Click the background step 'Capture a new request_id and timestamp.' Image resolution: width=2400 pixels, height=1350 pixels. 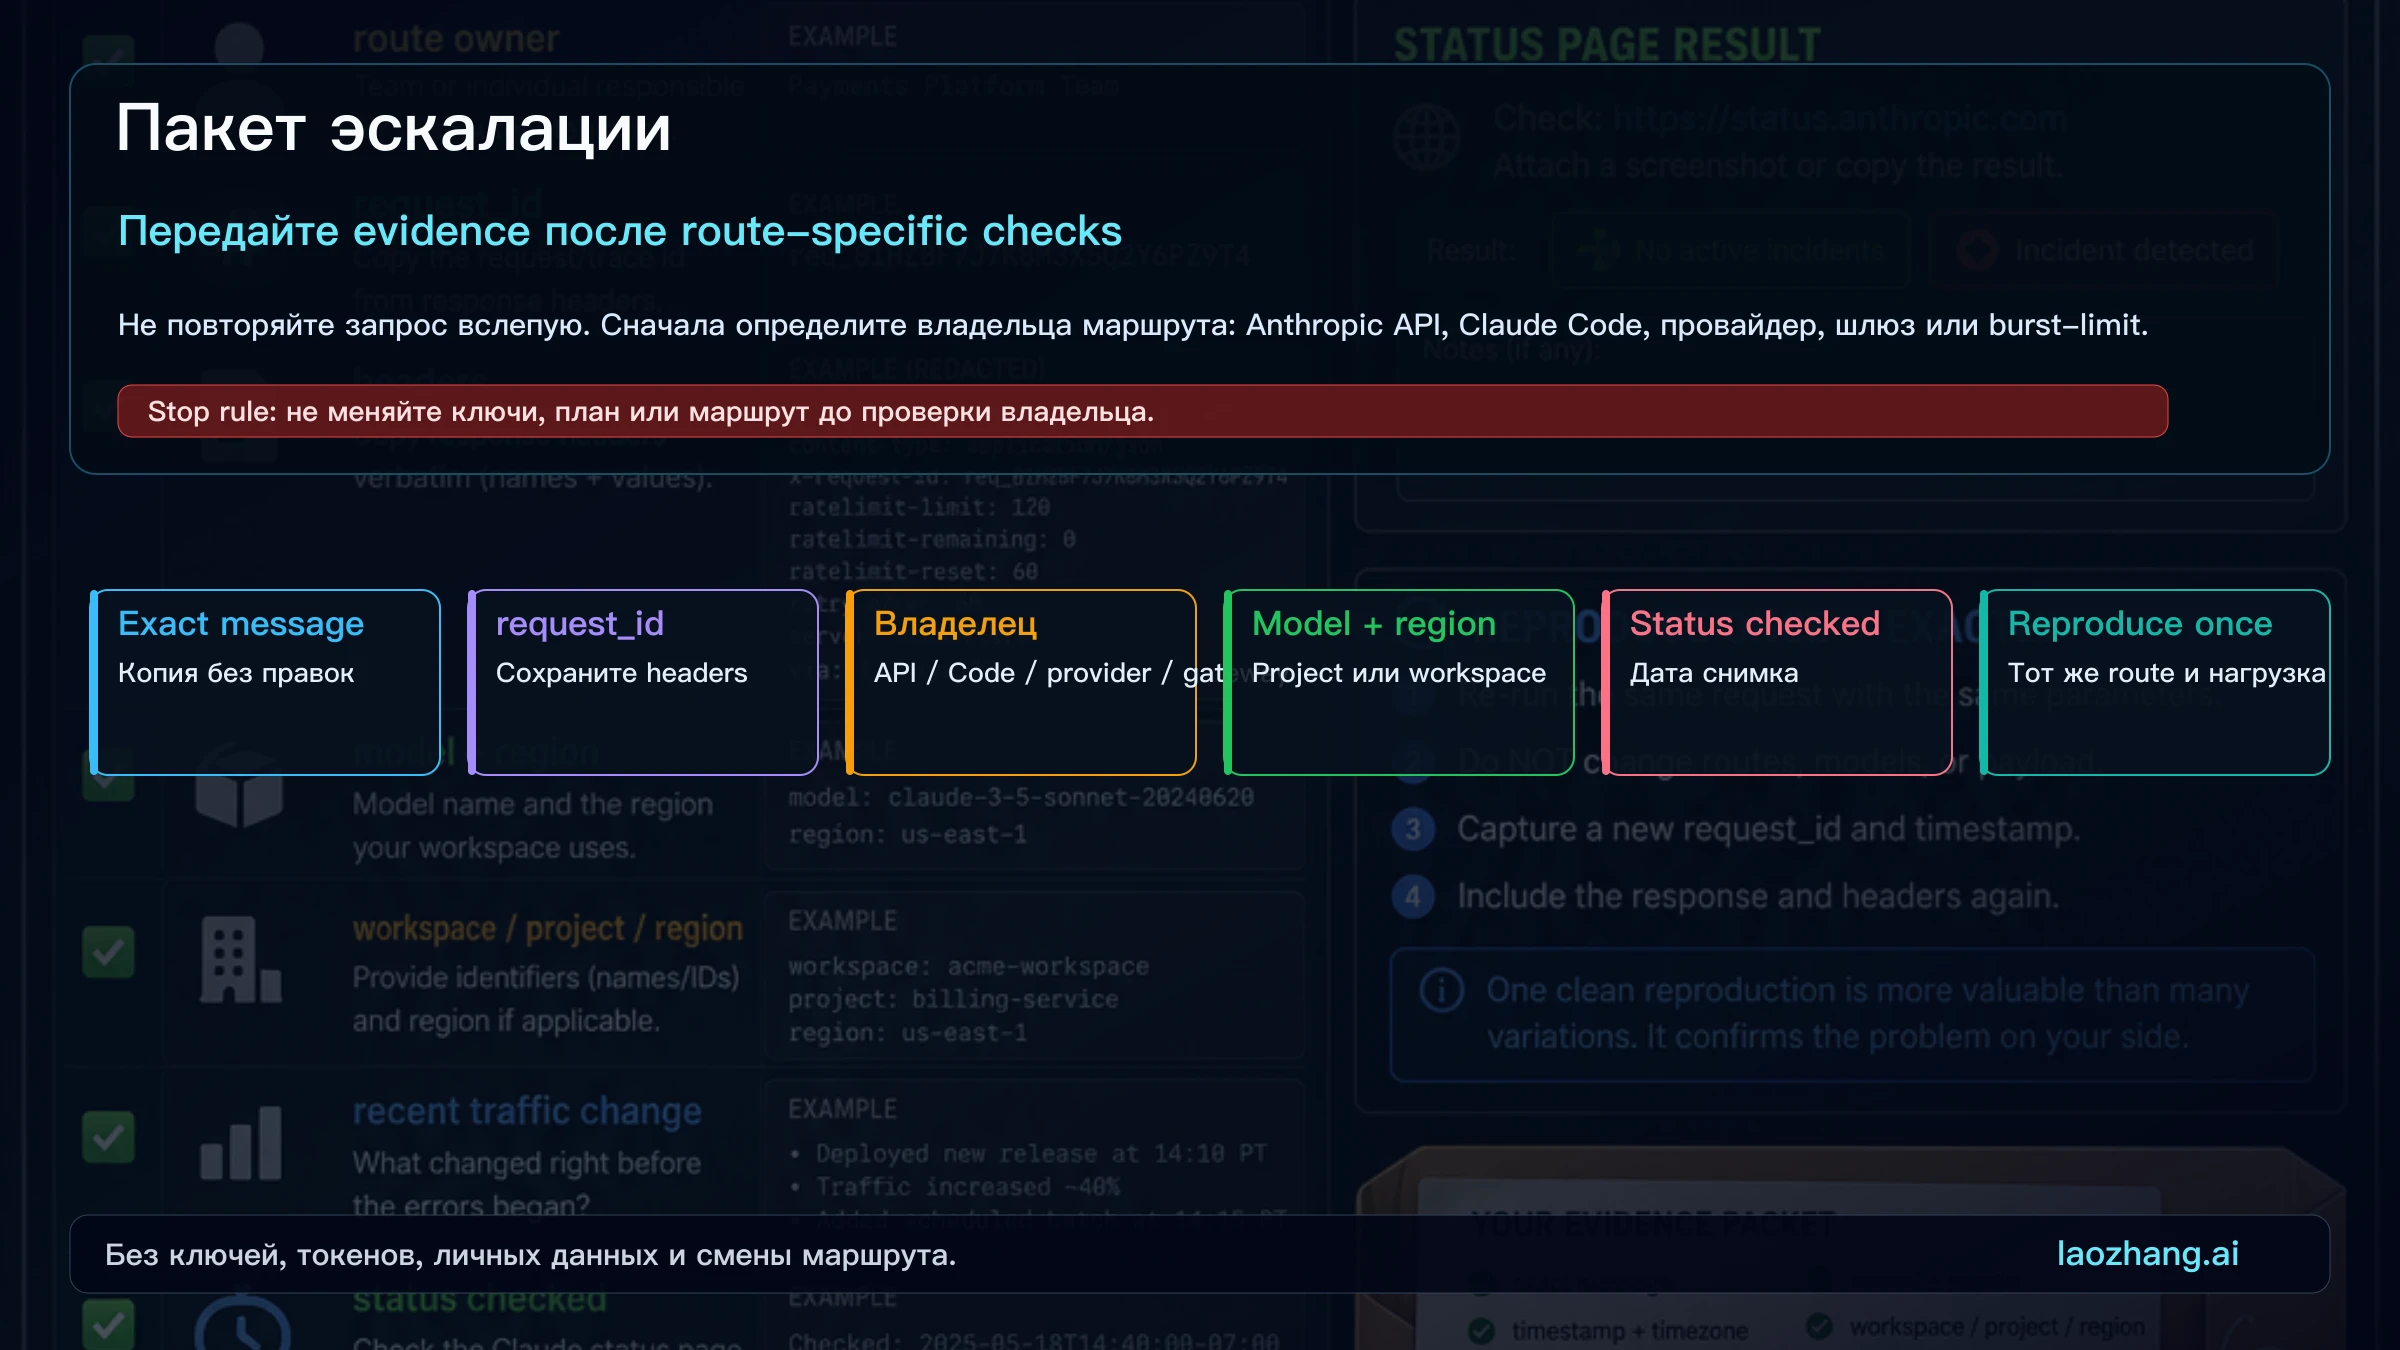point(1768,829)
